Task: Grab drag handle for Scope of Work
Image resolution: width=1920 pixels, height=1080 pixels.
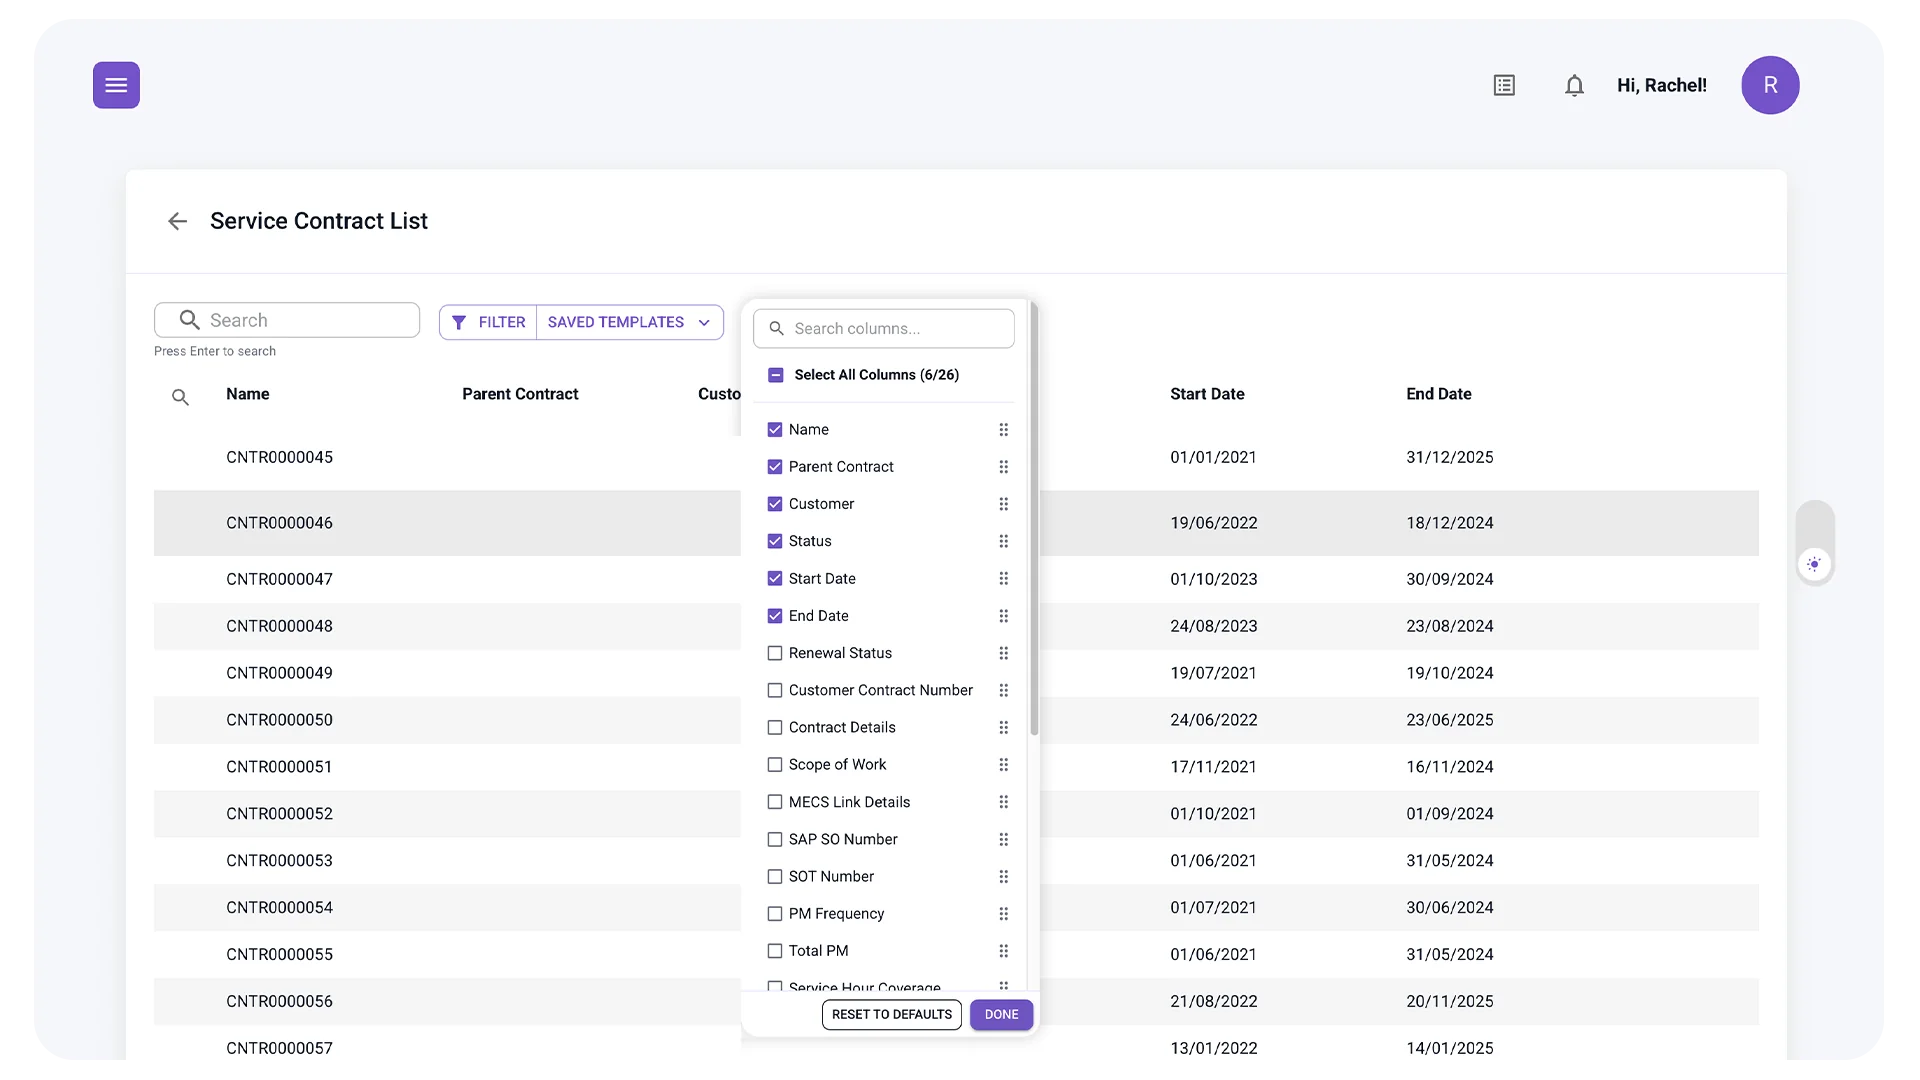Action: (1003, 765)
